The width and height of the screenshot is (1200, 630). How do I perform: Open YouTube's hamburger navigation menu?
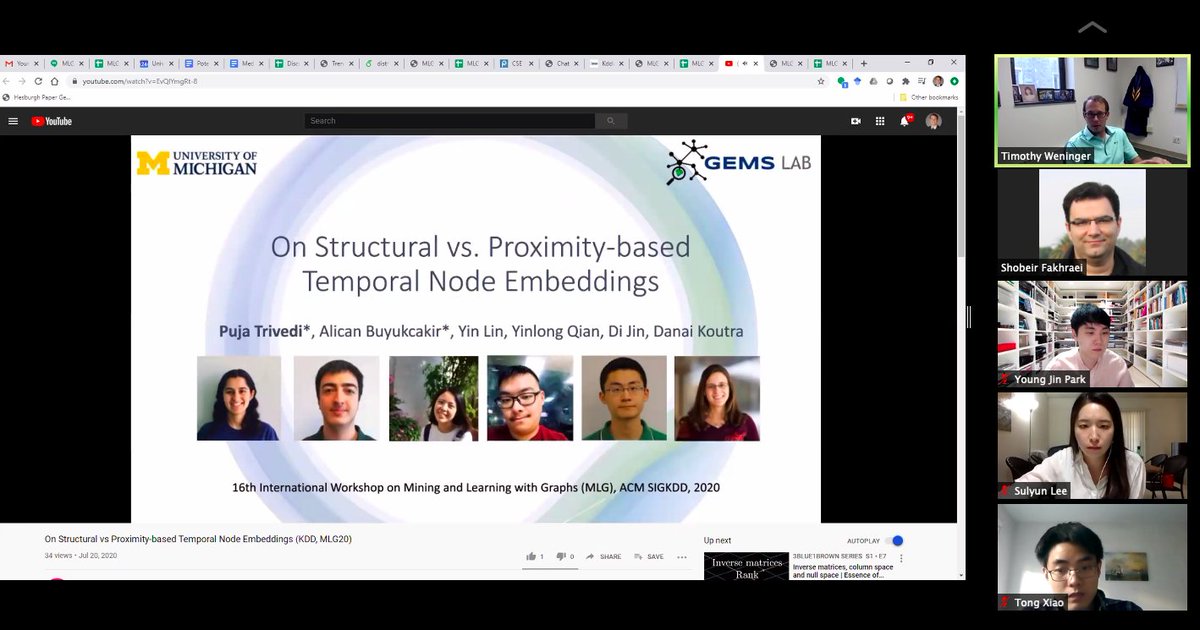pyautogui.click(x=13, y=120)
